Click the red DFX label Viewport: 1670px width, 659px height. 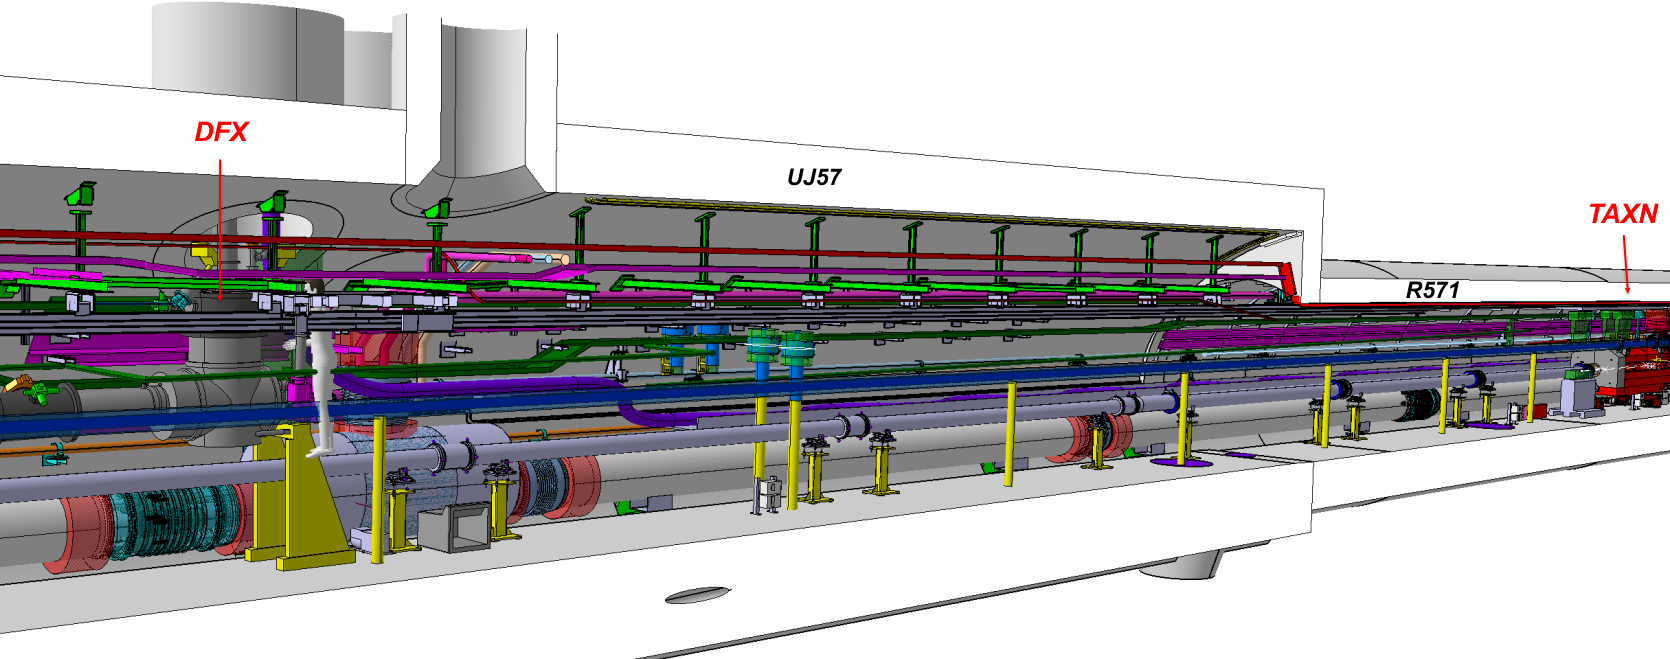[221, 132]
